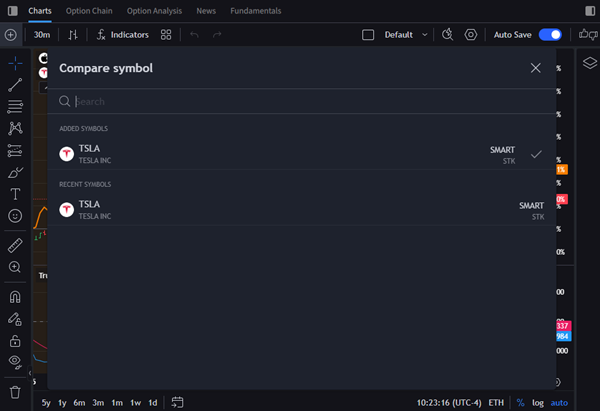Select the trend line tool
600x411 pixels.
[15, 85]
